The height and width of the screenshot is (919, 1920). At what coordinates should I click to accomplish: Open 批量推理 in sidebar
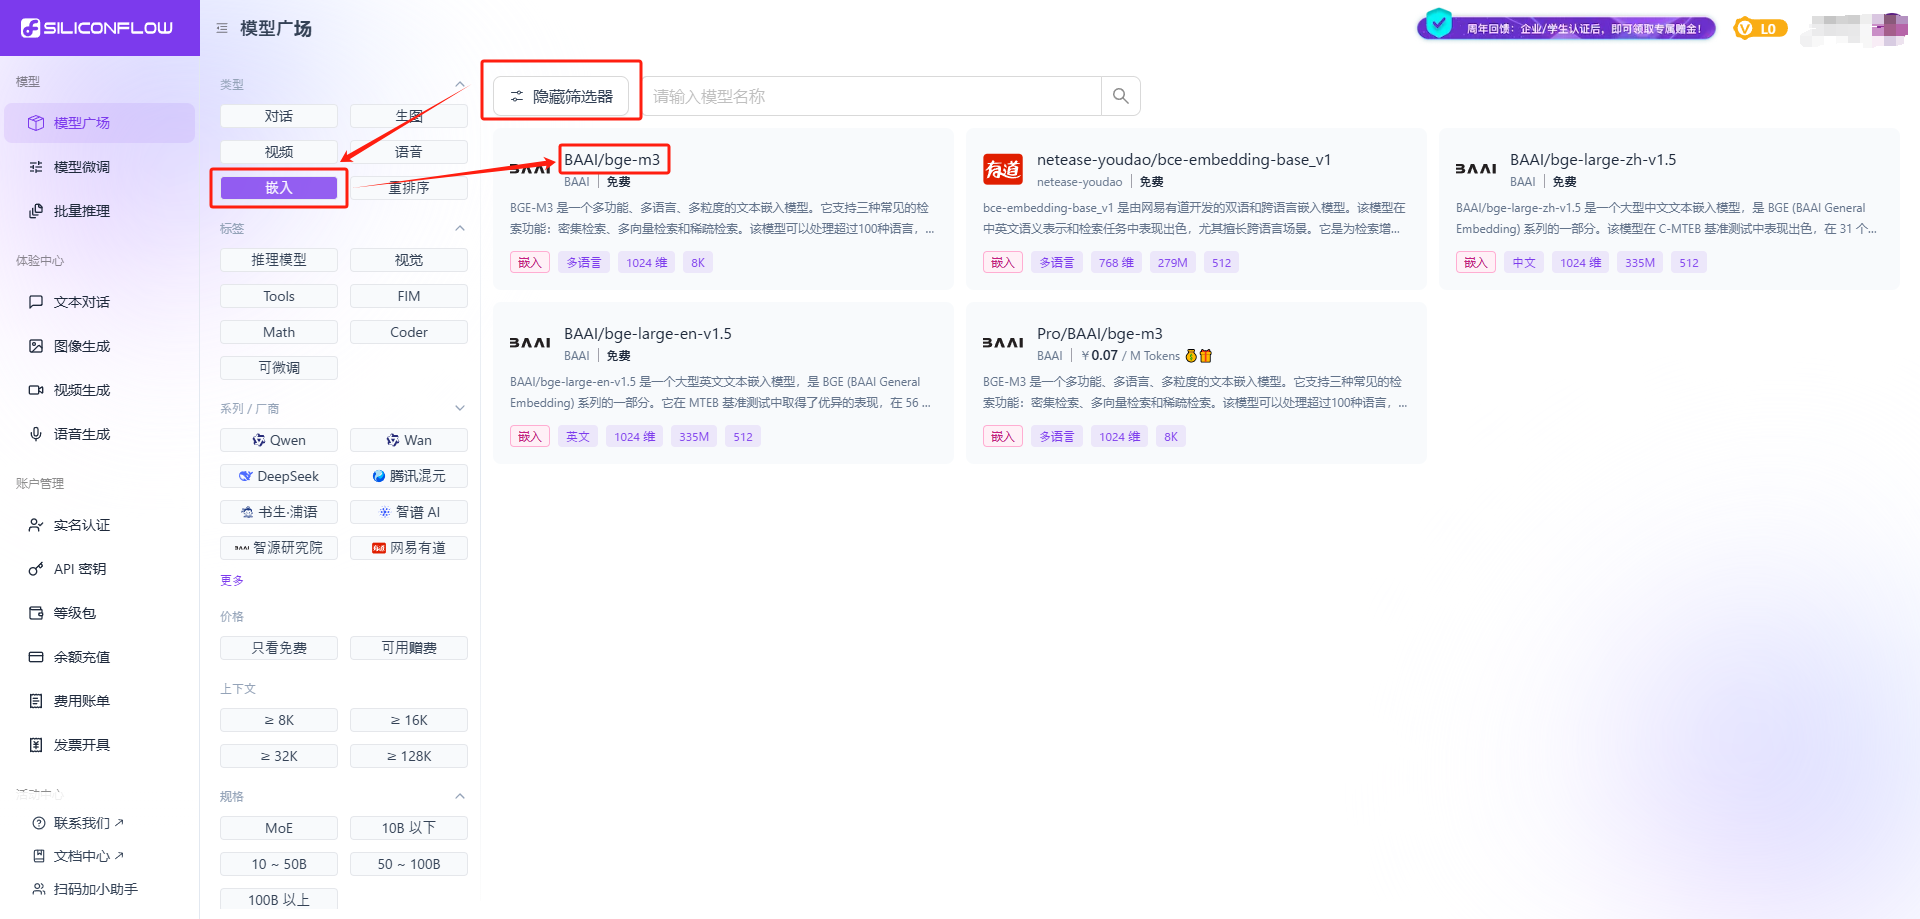(x=99, y=211)
